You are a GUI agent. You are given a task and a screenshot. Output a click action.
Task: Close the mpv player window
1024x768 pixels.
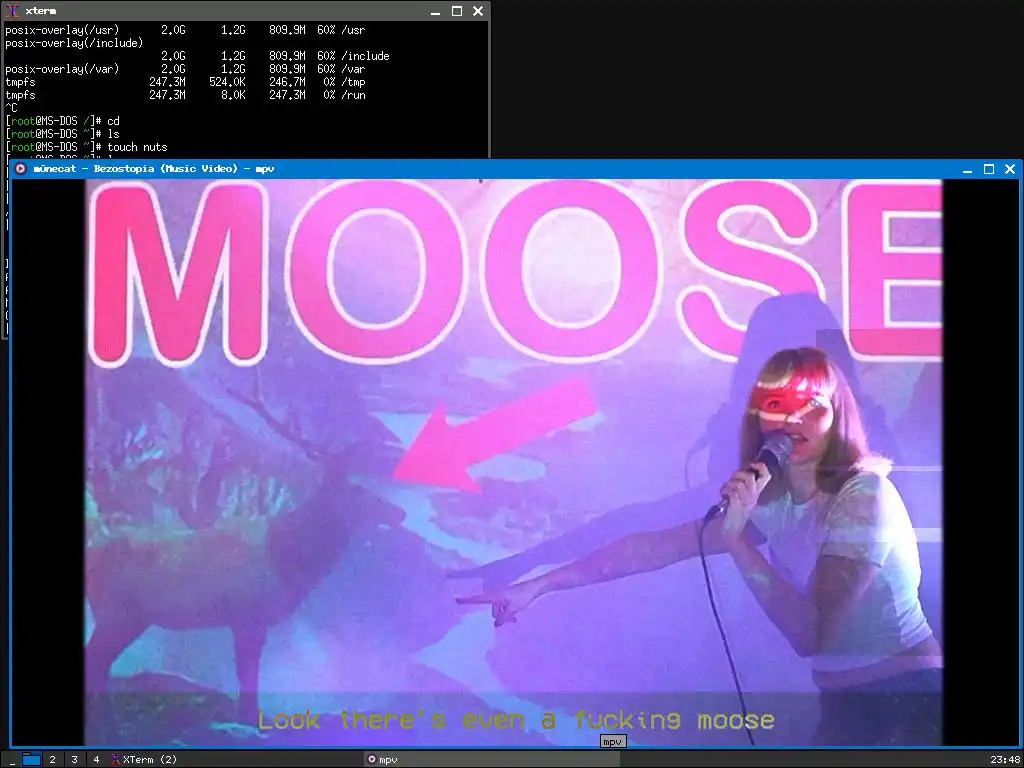[x=1010, y=169]
